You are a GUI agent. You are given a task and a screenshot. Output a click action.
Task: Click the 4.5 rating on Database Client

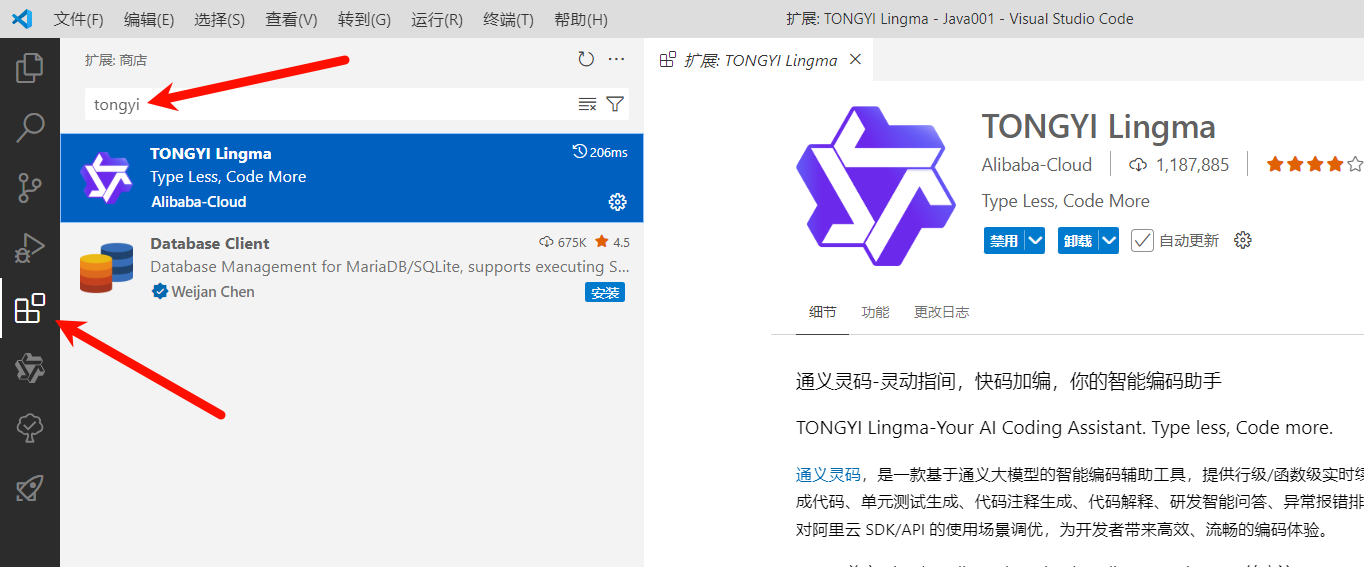[612, 242]
